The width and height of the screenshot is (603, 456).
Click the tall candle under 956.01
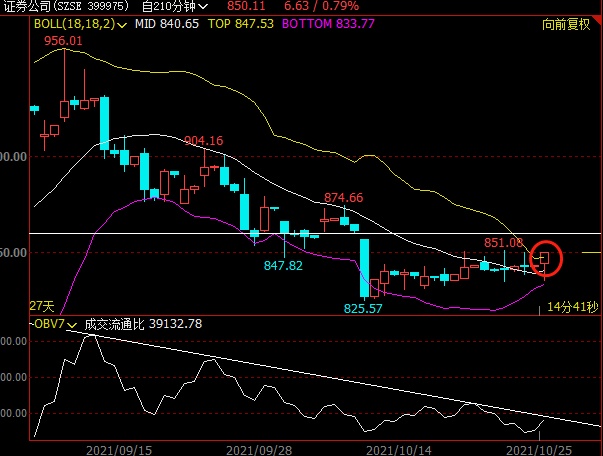click(x=65, y=110)
